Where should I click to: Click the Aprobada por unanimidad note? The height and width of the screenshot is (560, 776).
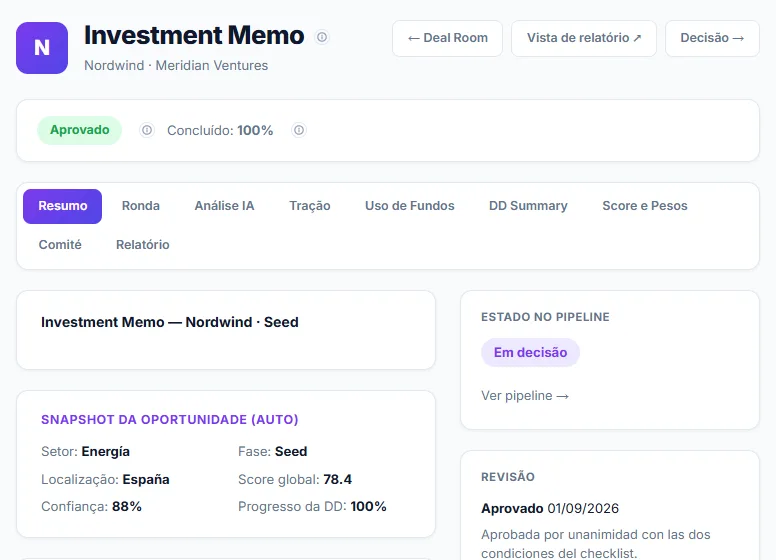point(596,544)
